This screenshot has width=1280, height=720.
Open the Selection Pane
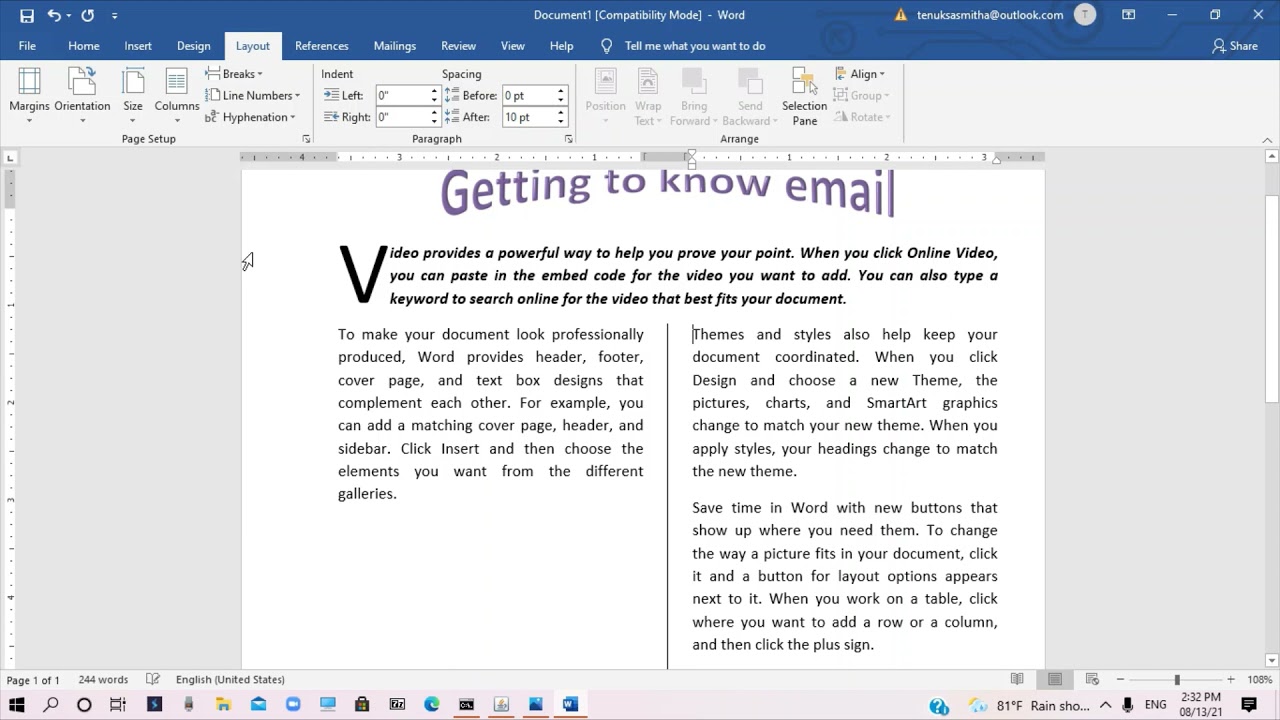(x=804, y=97)
